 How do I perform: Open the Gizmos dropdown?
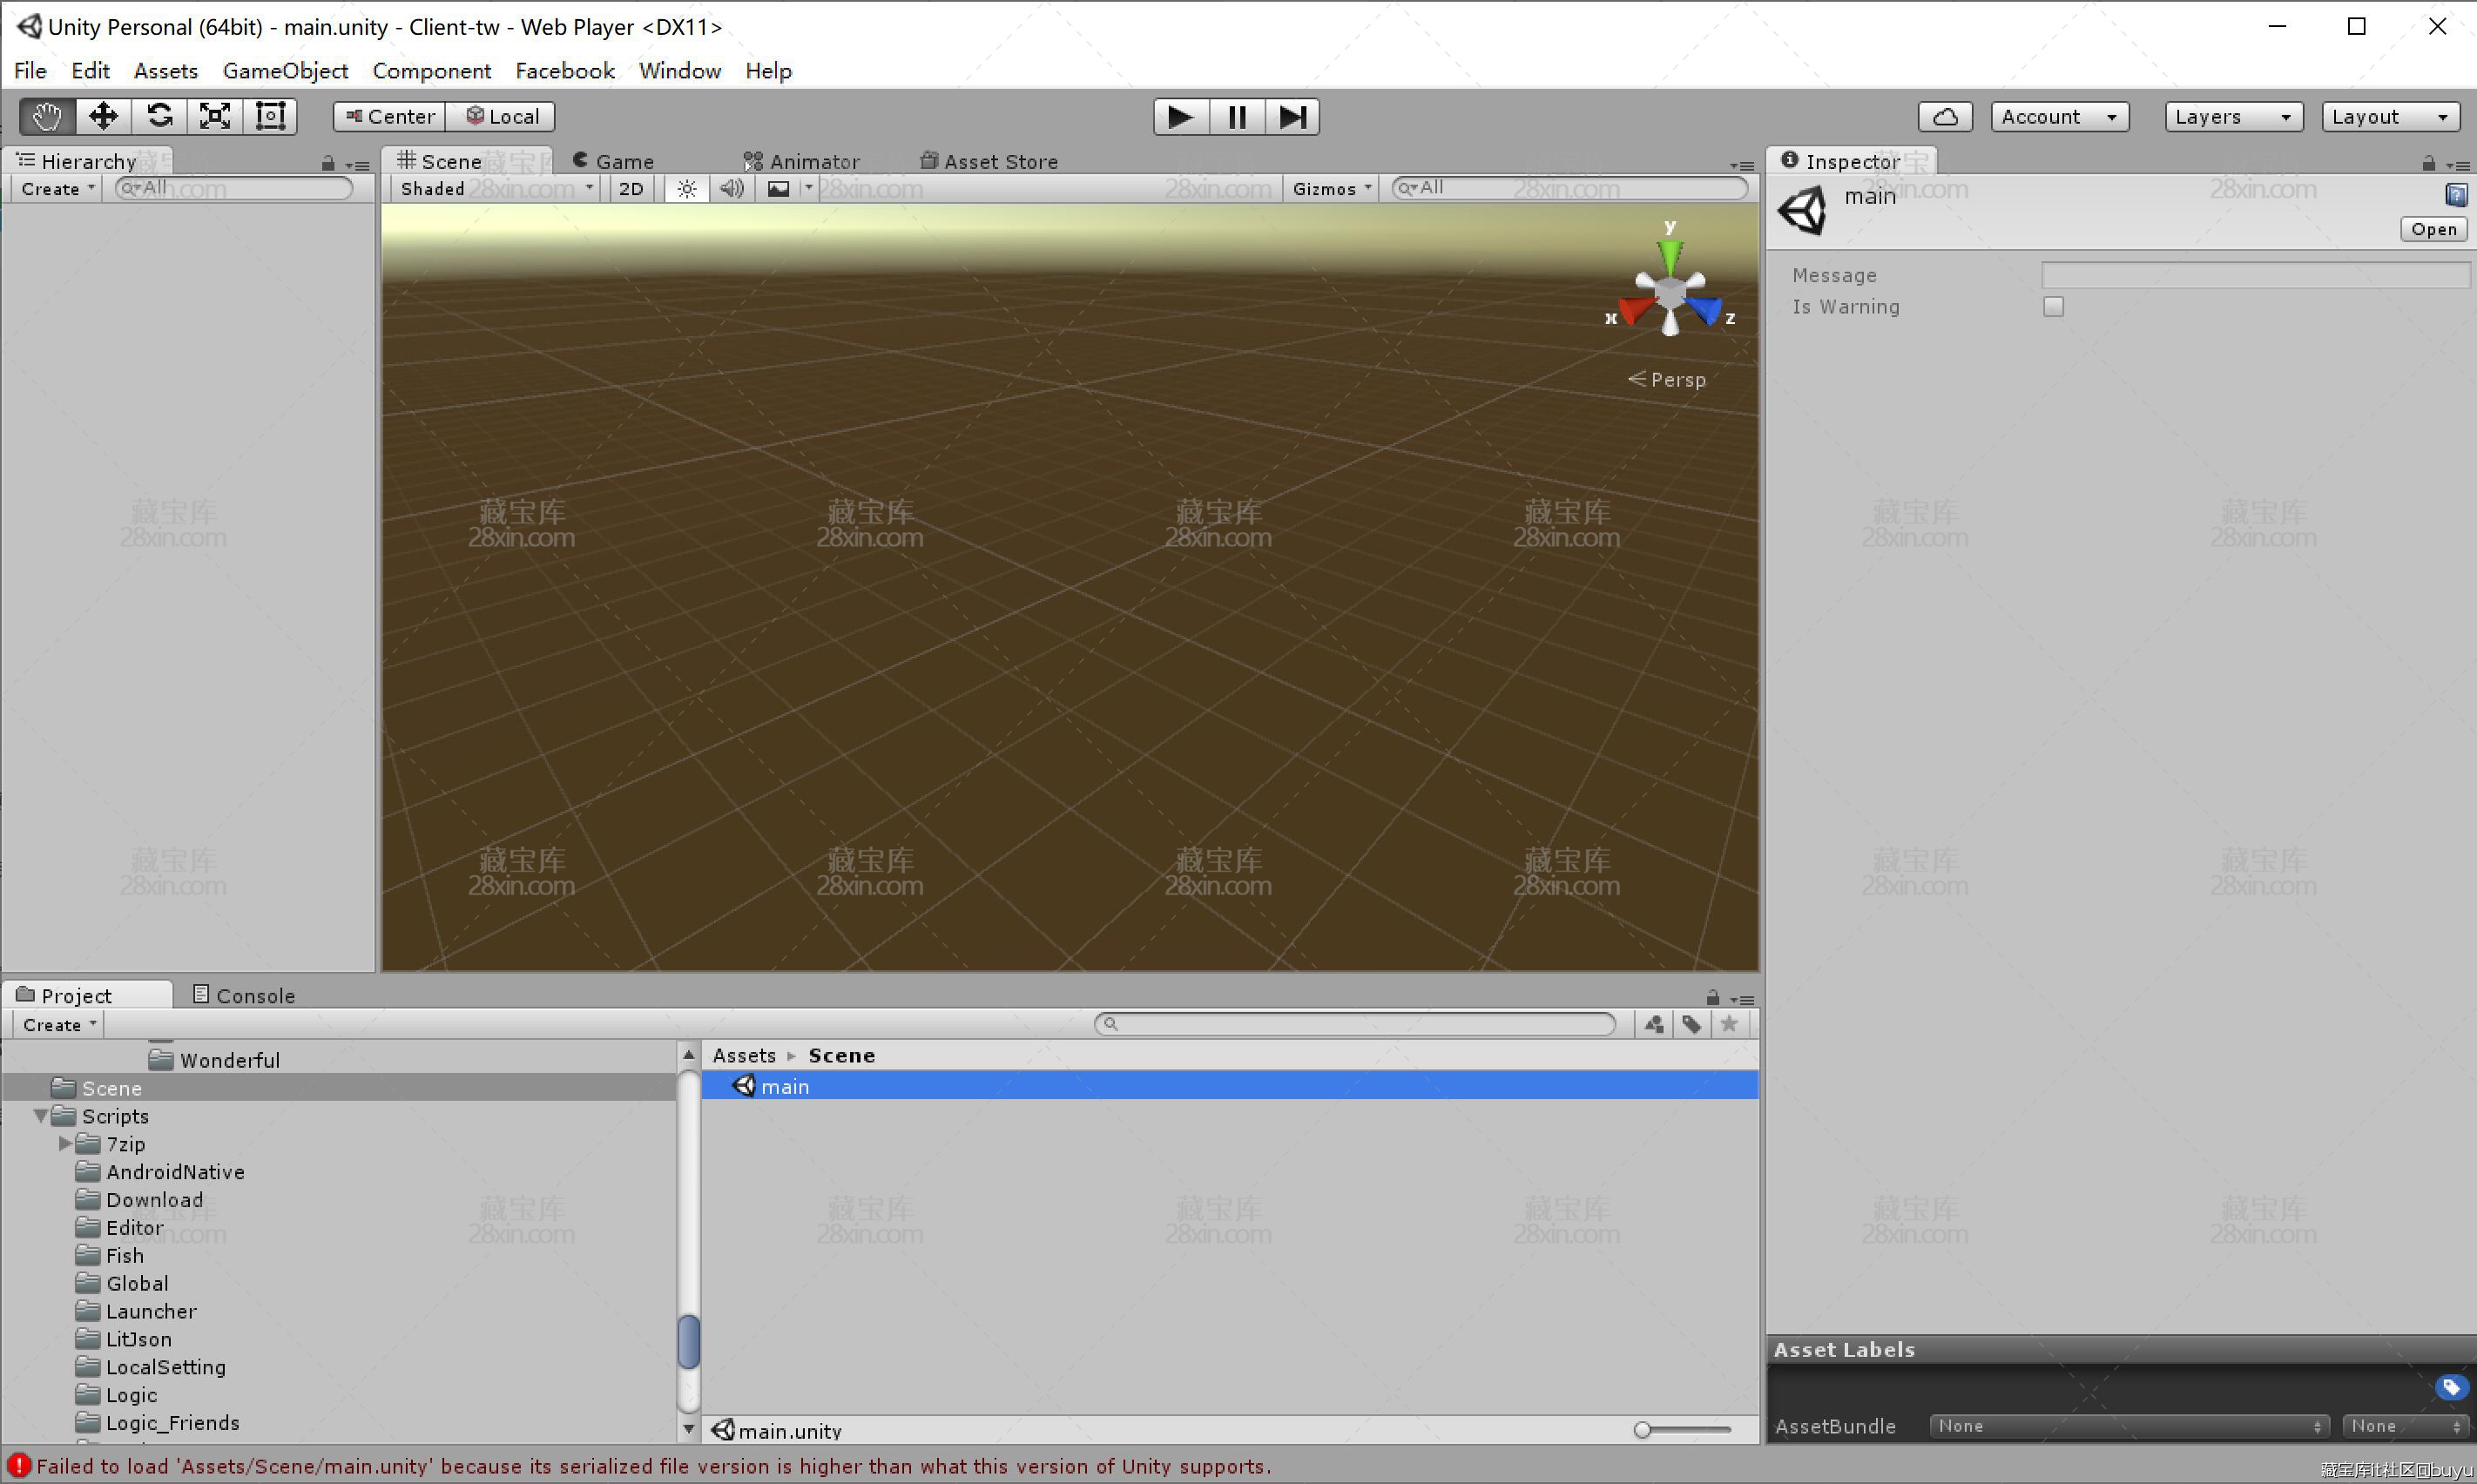click(x=1331, y=189)
